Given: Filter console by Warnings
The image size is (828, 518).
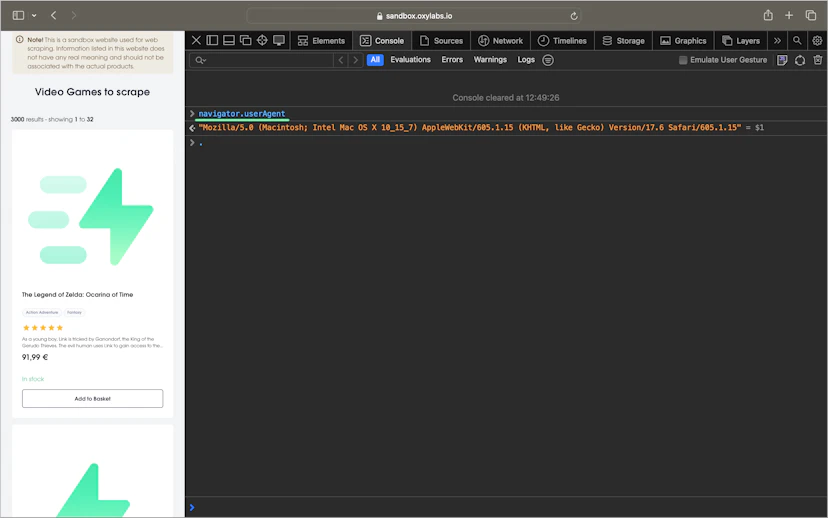Looking at the screenshot, I should tap(490, 60).
